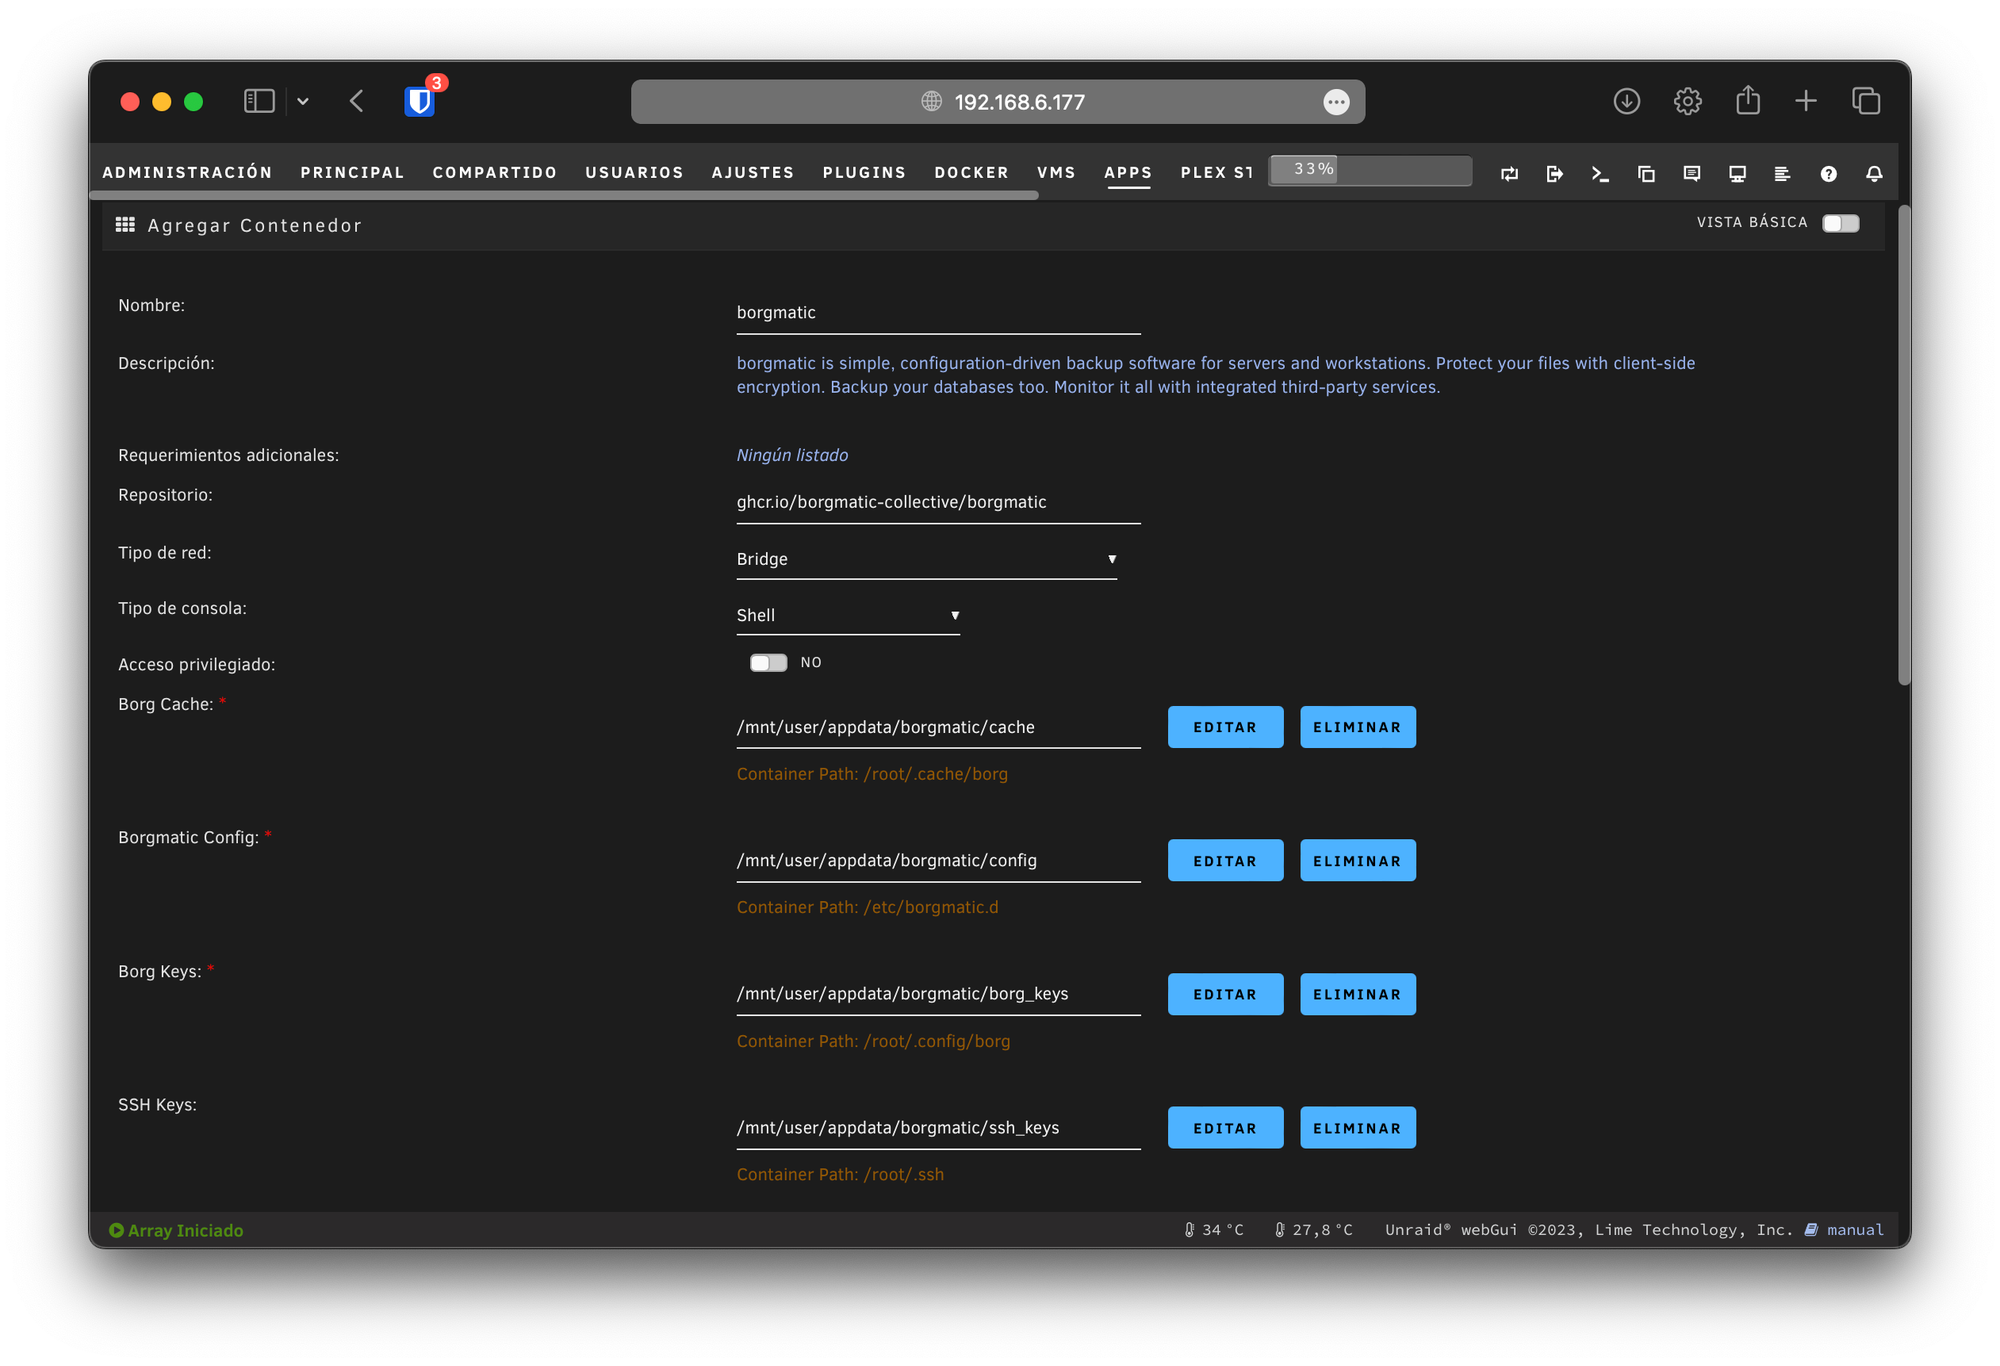
Task: Open the Tipo de consola Shell dropdown
Action: point(848,615)
